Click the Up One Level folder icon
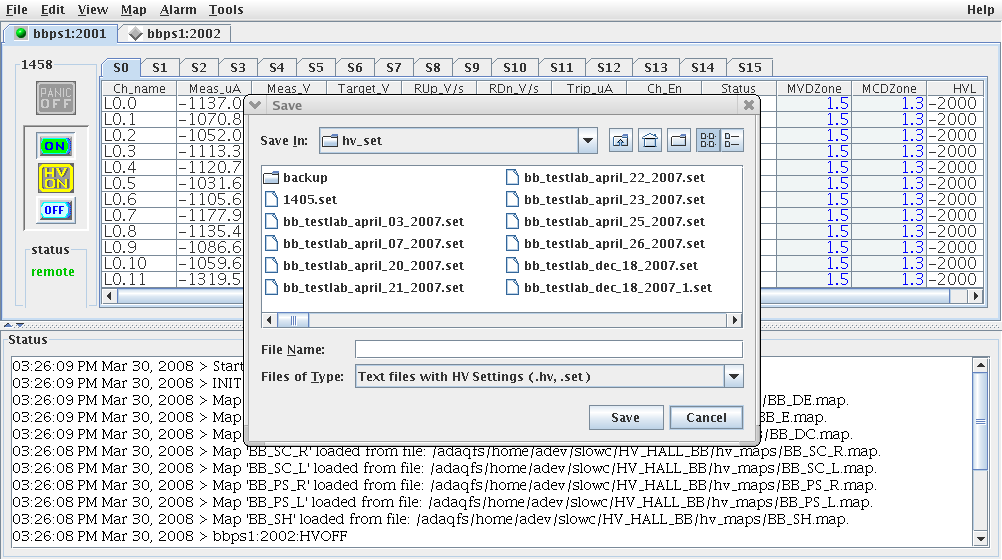Image resolution: width=1002 pixels, height=560 pixels. click(x=620, y=141)
